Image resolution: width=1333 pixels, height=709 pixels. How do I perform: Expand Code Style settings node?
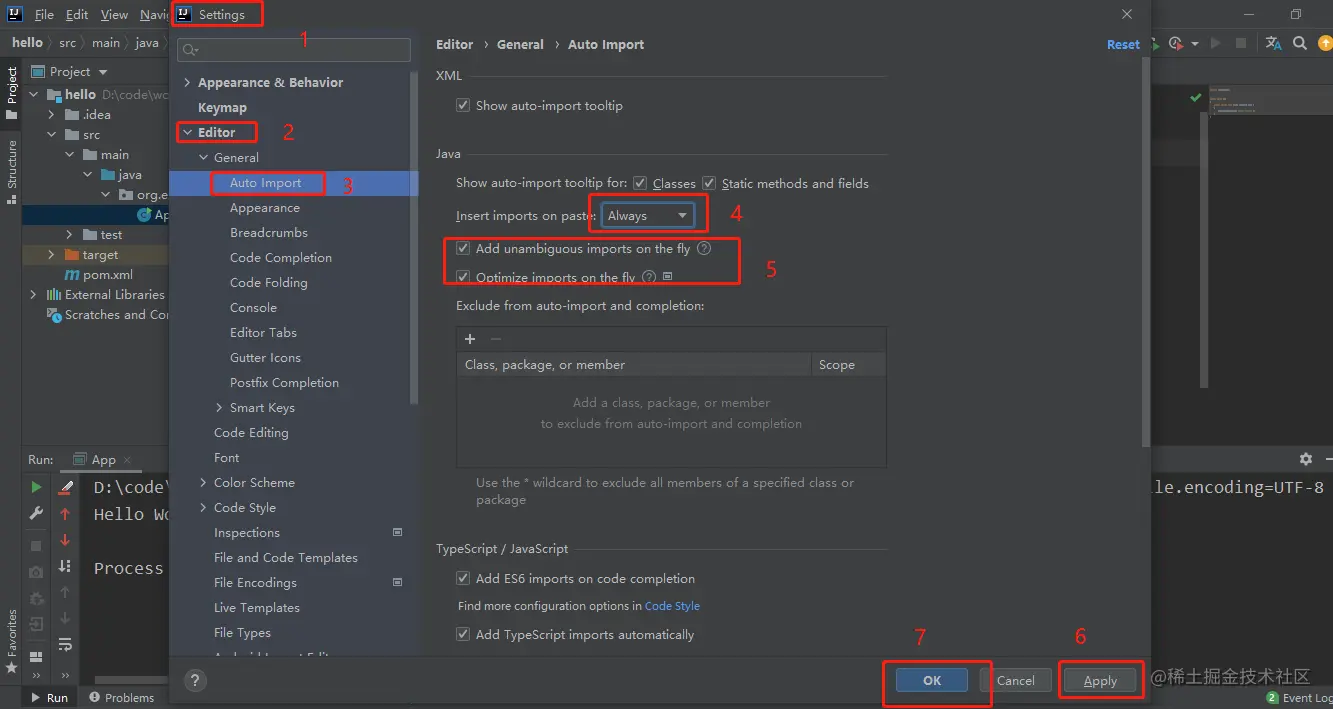click(x=203, y=508)
